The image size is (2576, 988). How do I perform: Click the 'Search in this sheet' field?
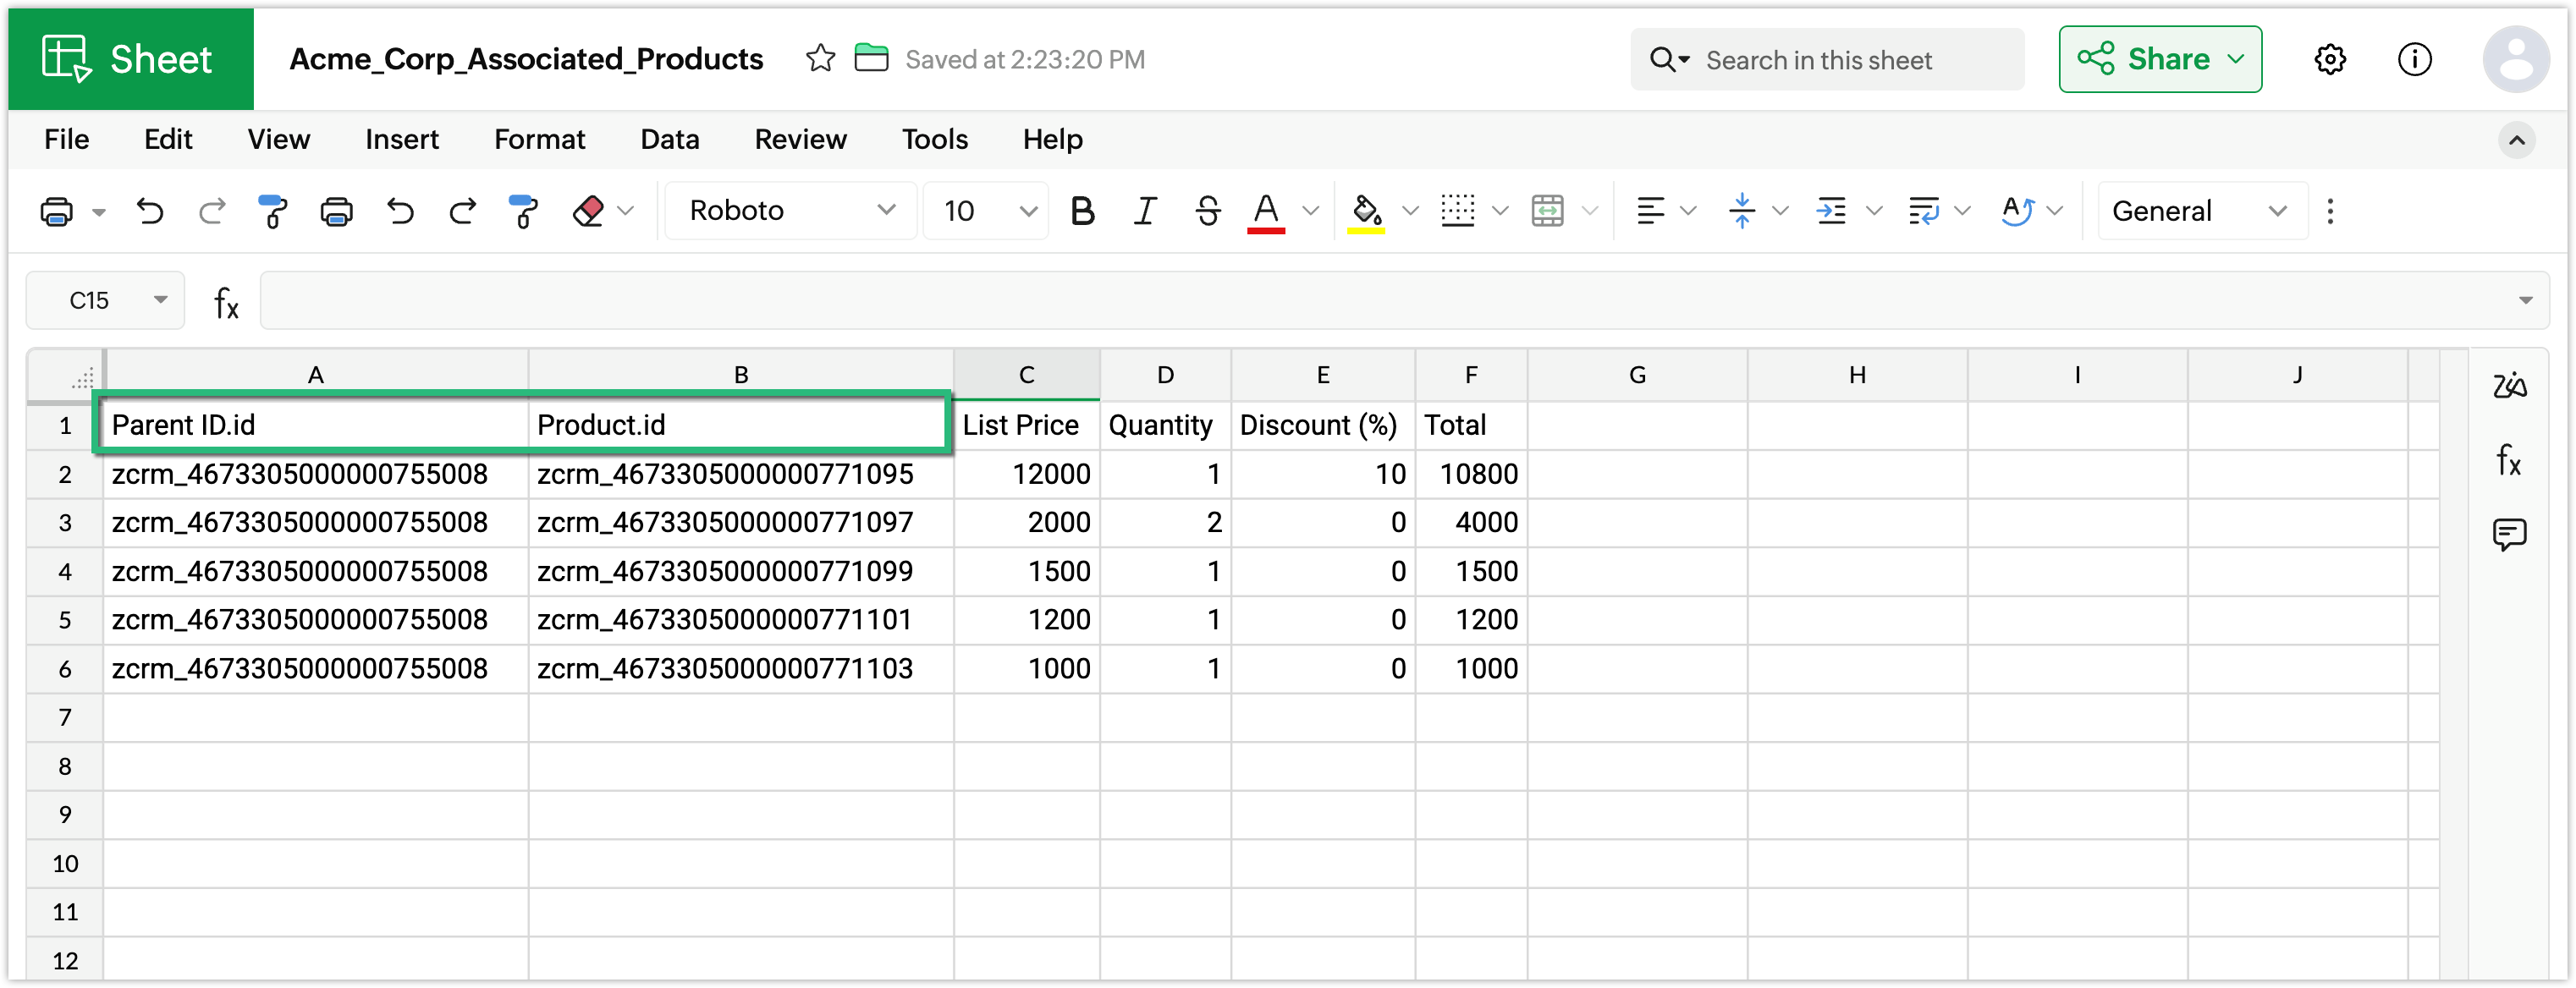[x=1827, y=60]
